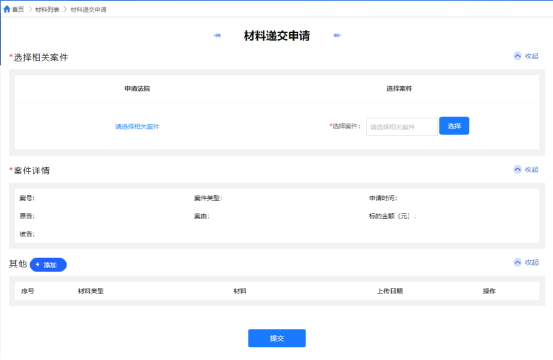Click the 材料递交申请 page title
The image size is (553, 360).
277,36
